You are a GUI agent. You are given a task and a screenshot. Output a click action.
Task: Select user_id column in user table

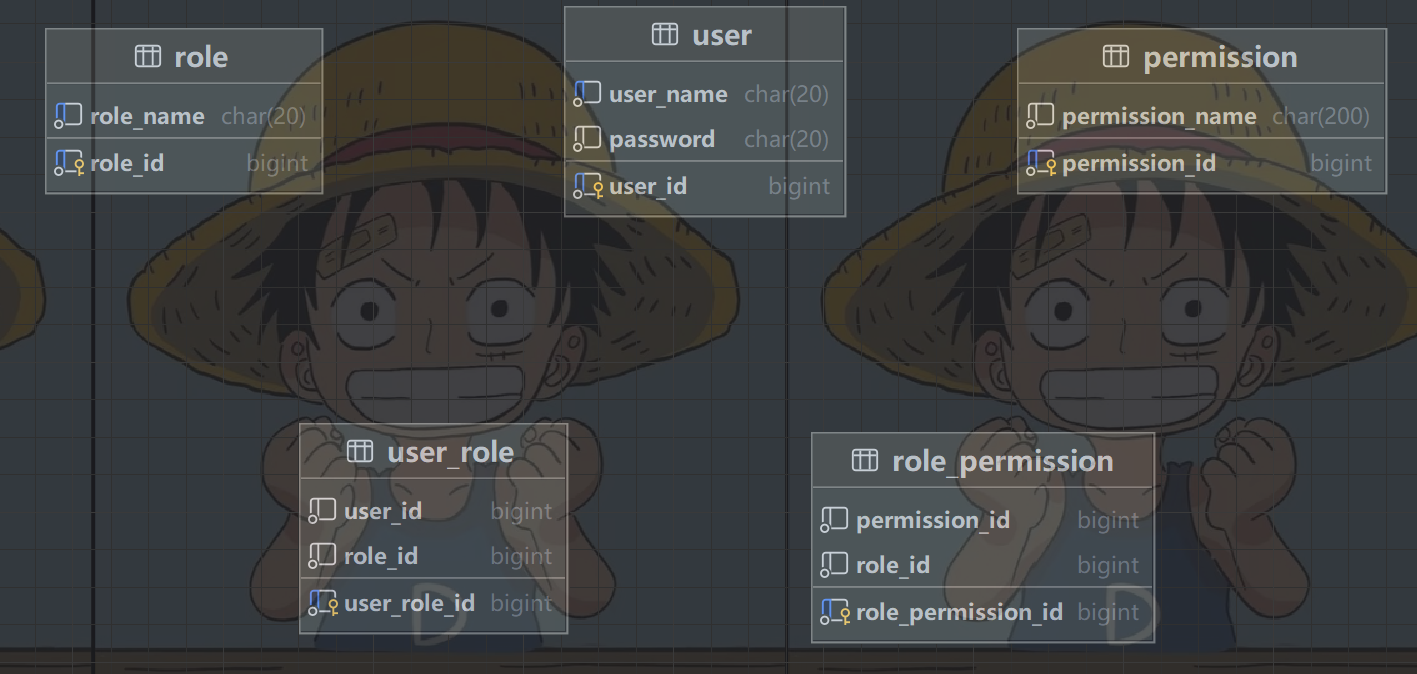coord(648,186)
